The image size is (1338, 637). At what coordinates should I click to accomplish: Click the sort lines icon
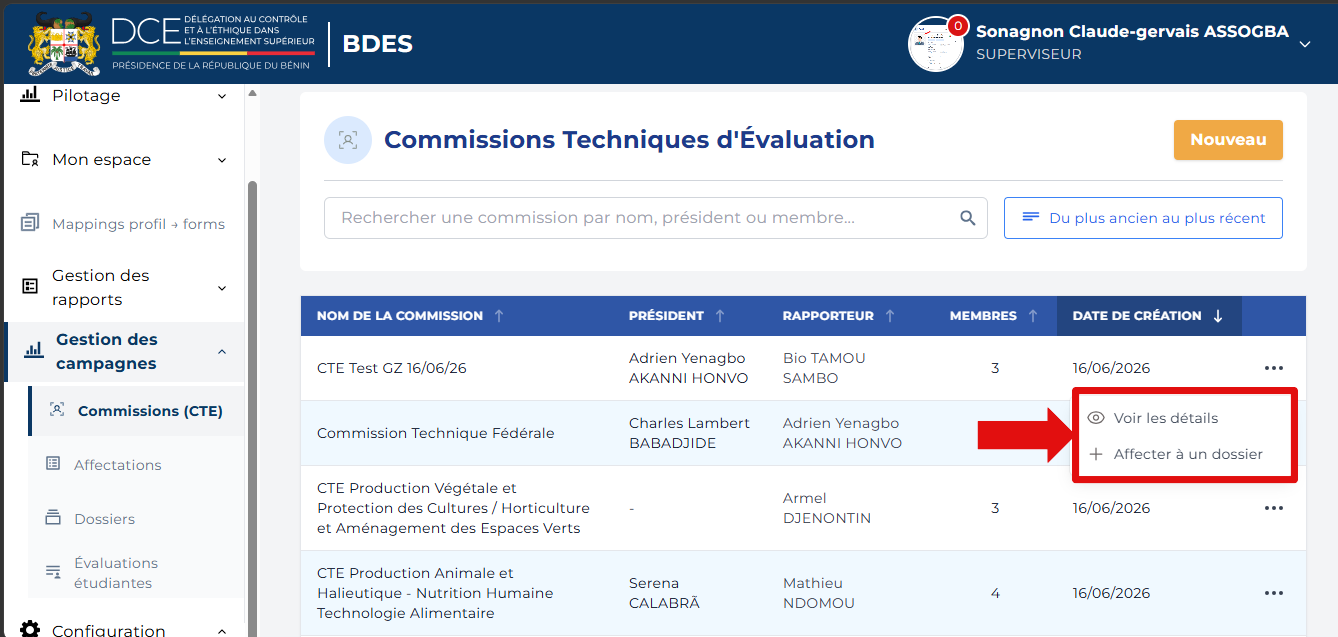(1029, 218)
